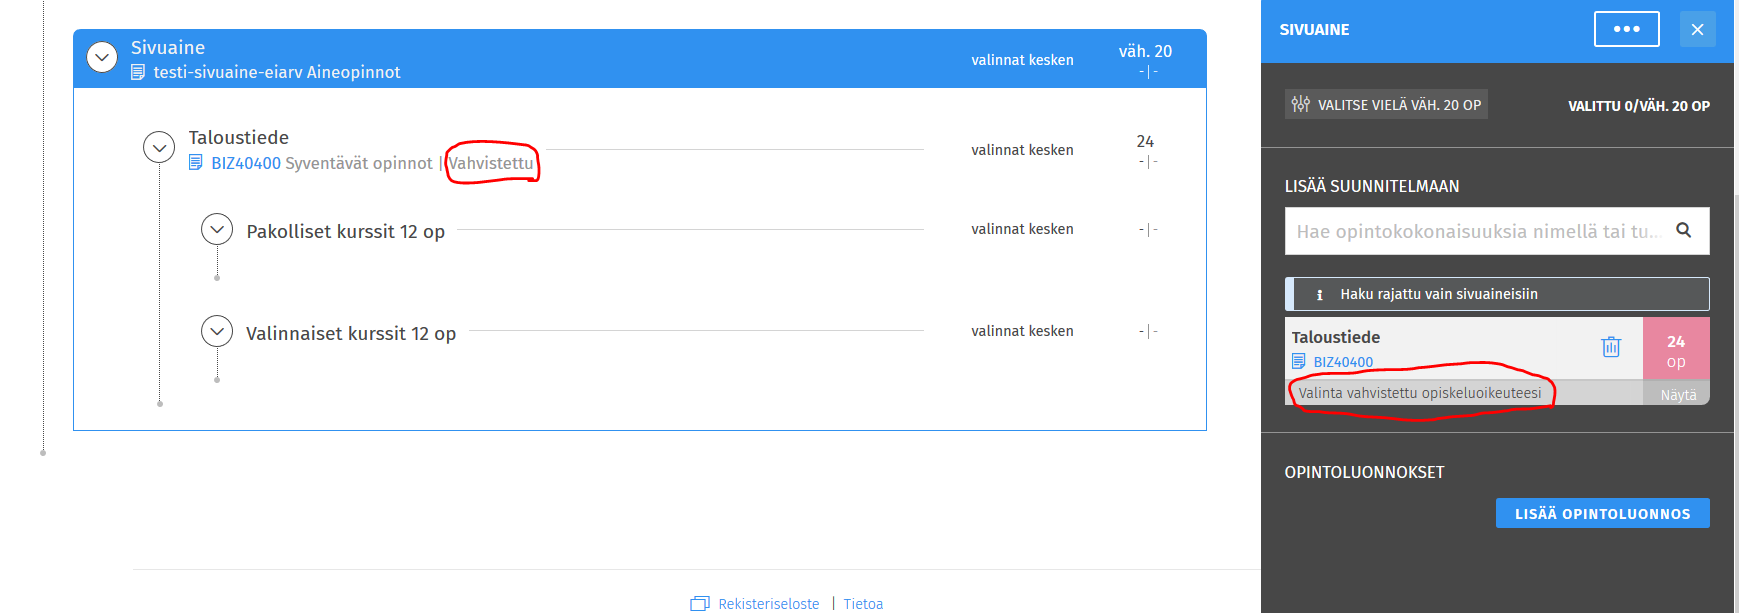Open the Rekisteriseloste link
This screenshot has height=613, width=1739.
(768, 603)
